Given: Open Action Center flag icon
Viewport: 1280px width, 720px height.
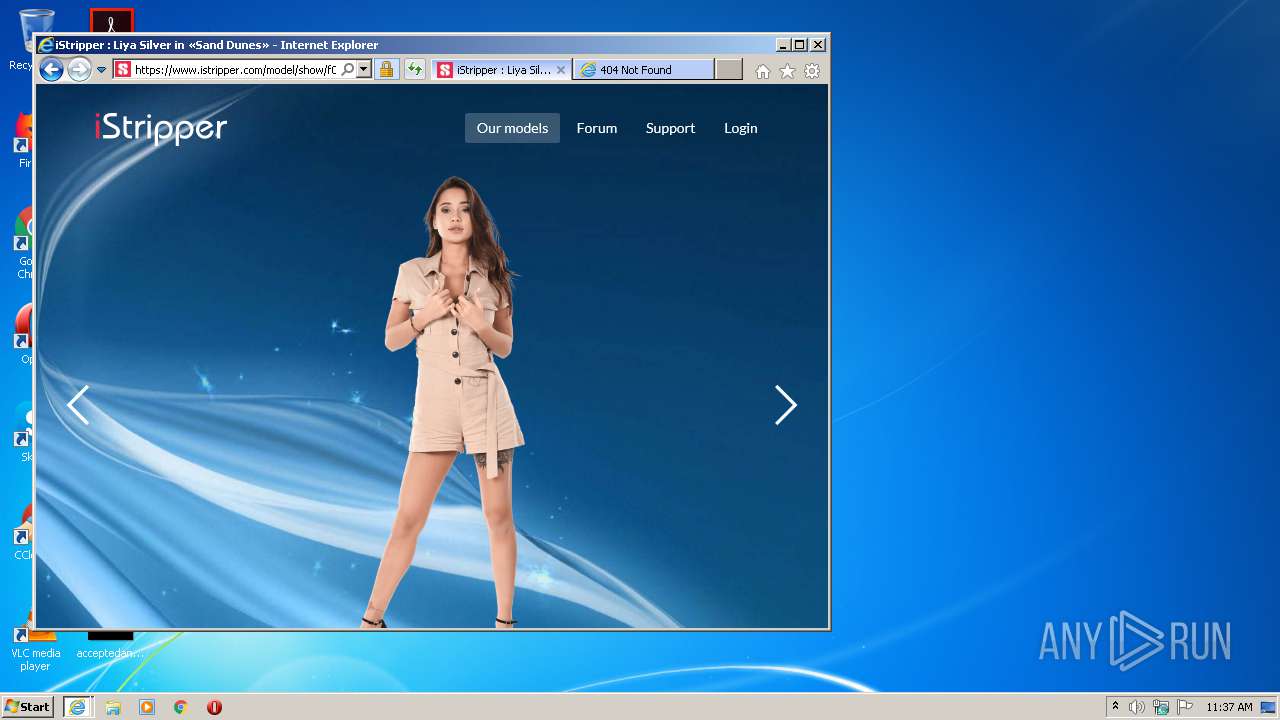Looking at the screenshot, I should [x=1185, y=707].
